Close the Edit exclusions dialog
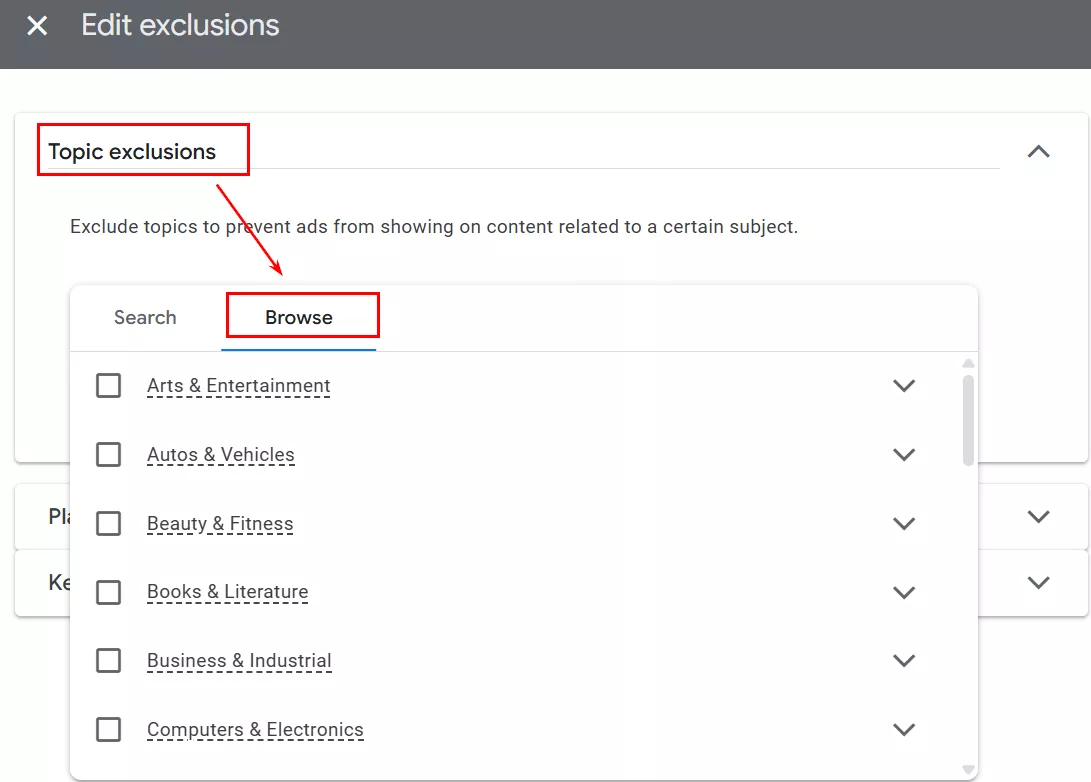The width and height of the screenshot is (1091, 782). pyautogui.click(x=37, y=26)
